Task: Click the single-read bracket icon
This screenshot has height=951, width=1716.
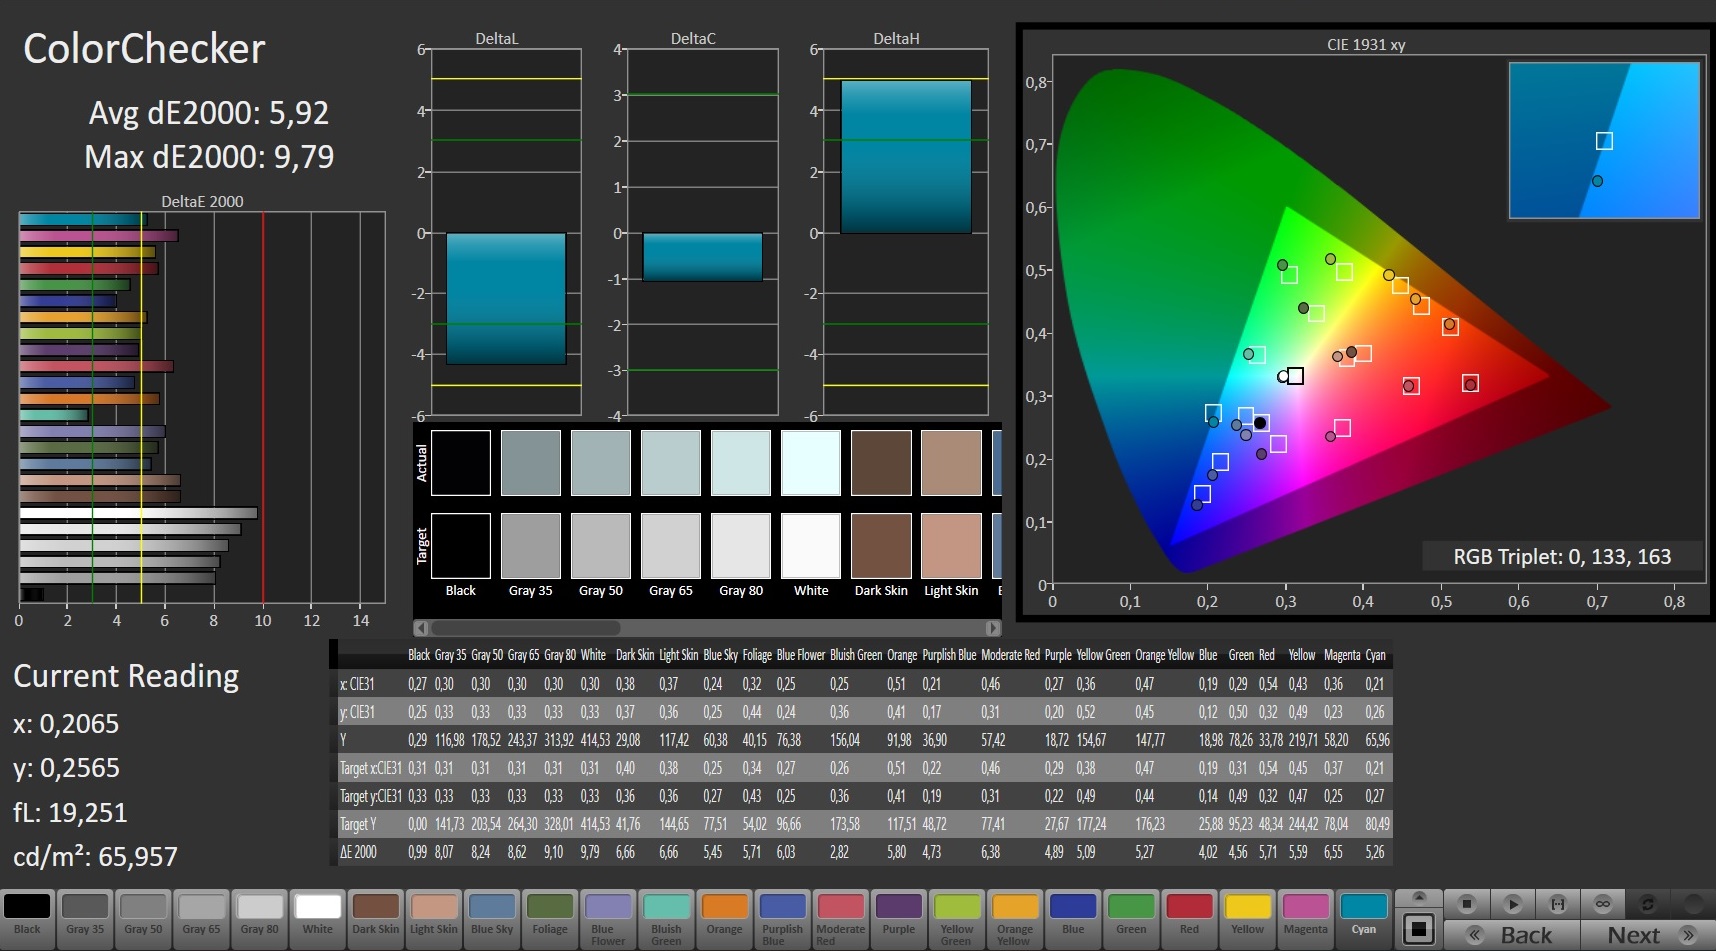Action: point(1557,904)
